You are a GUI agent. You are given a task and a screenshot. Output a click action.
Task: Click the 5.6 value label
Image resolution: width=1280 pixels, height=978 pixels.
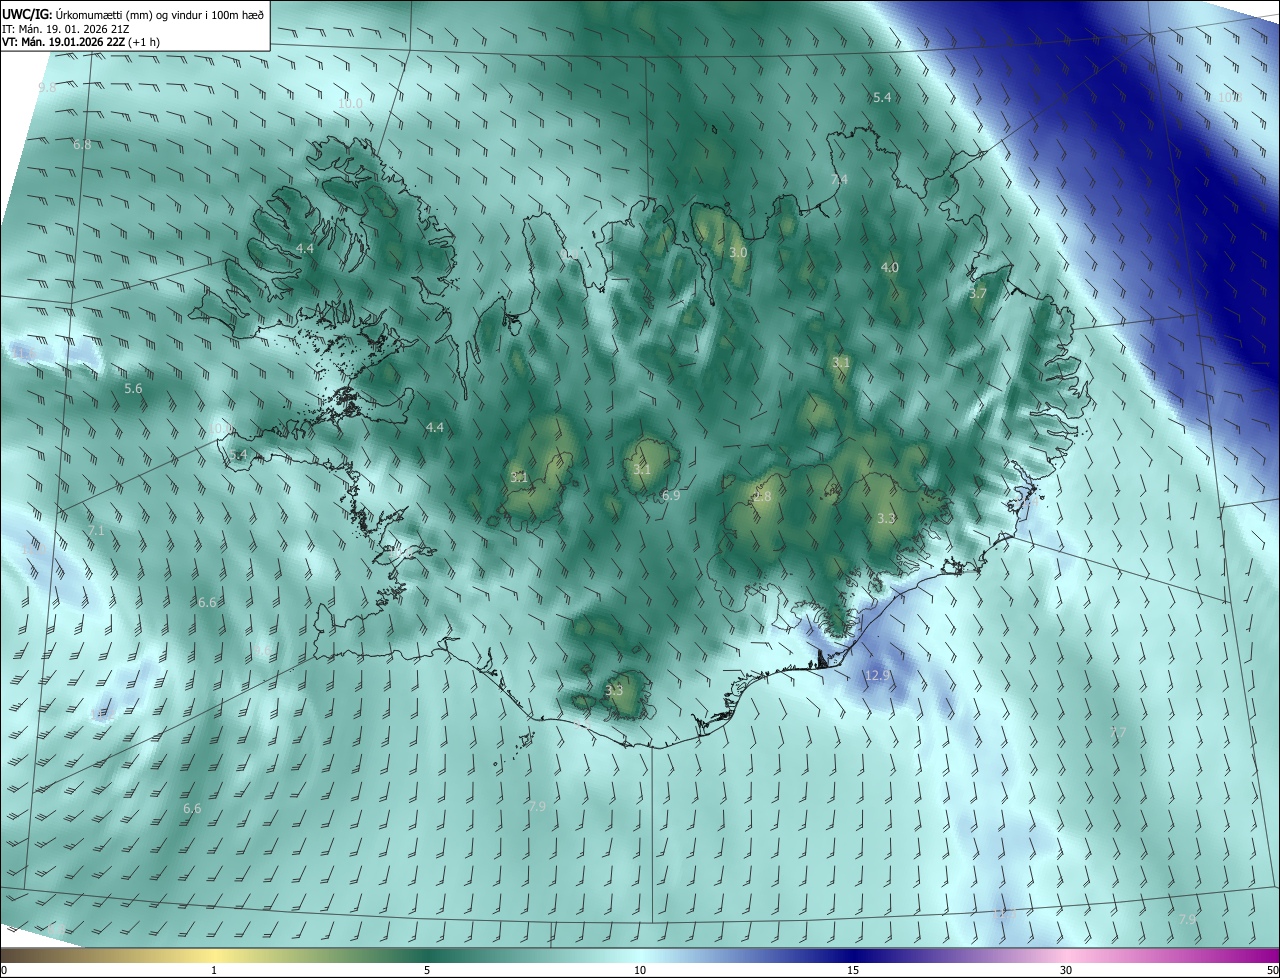coord(133,388)
